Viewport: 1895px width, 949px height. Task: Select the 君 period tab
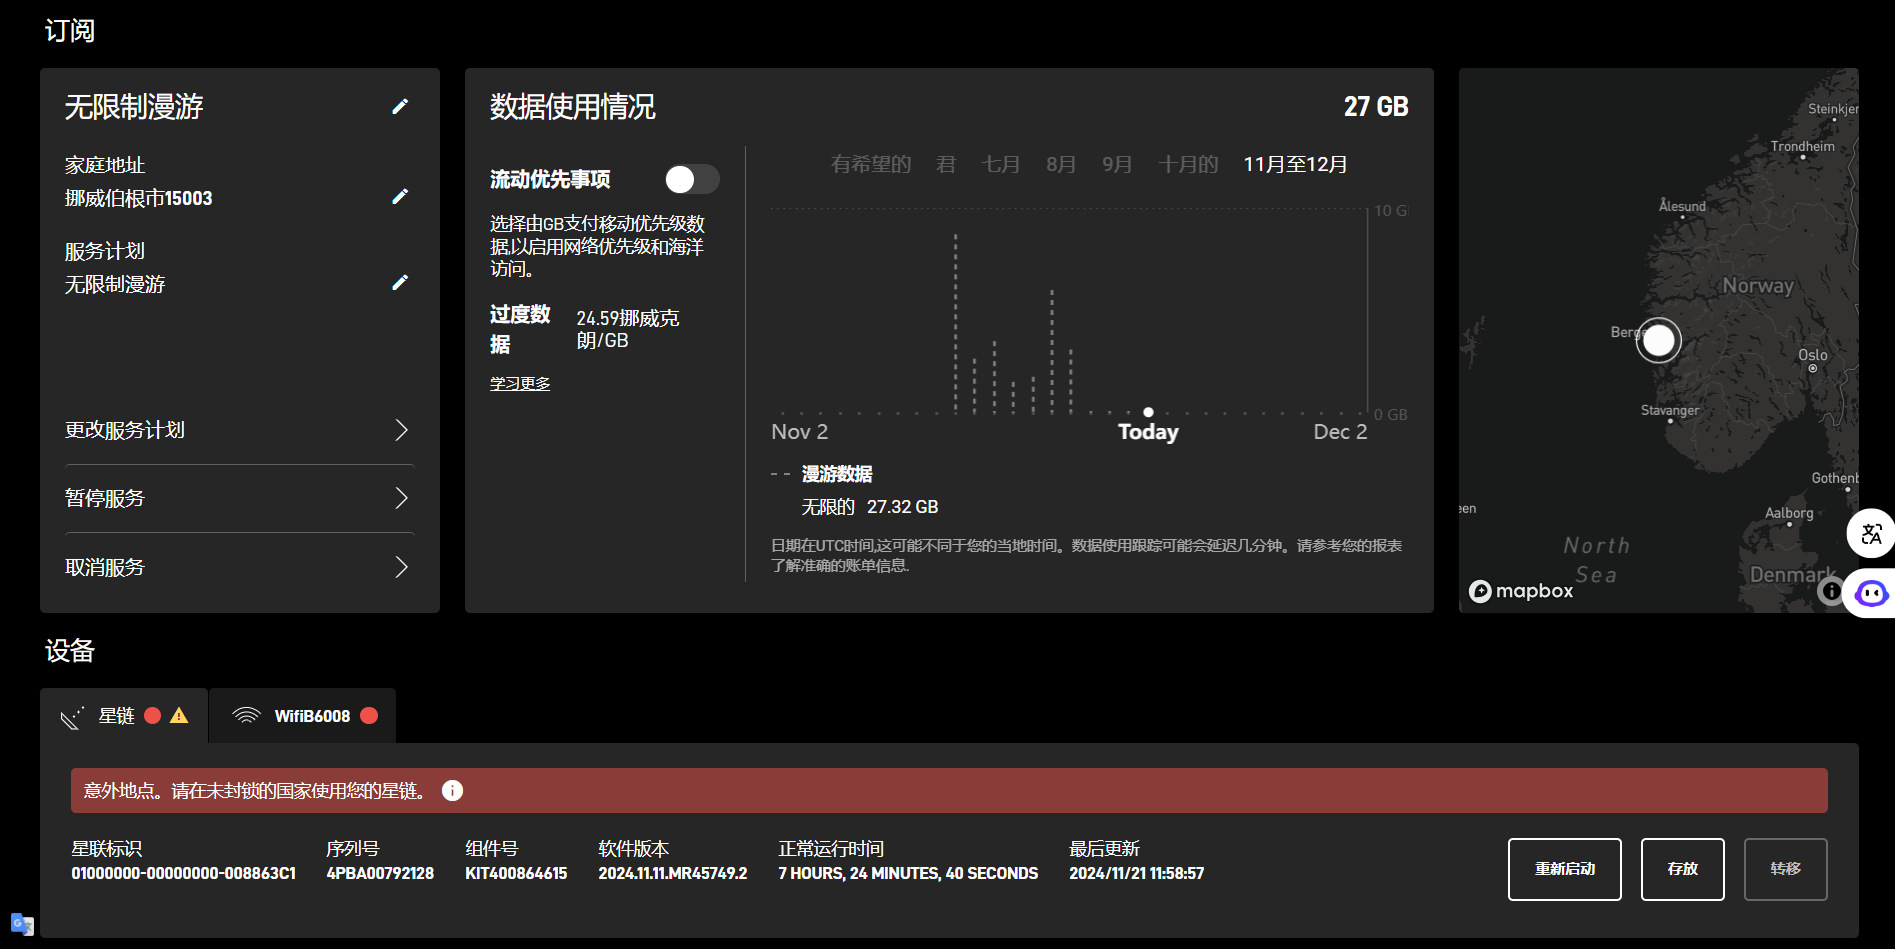[946, 164]
